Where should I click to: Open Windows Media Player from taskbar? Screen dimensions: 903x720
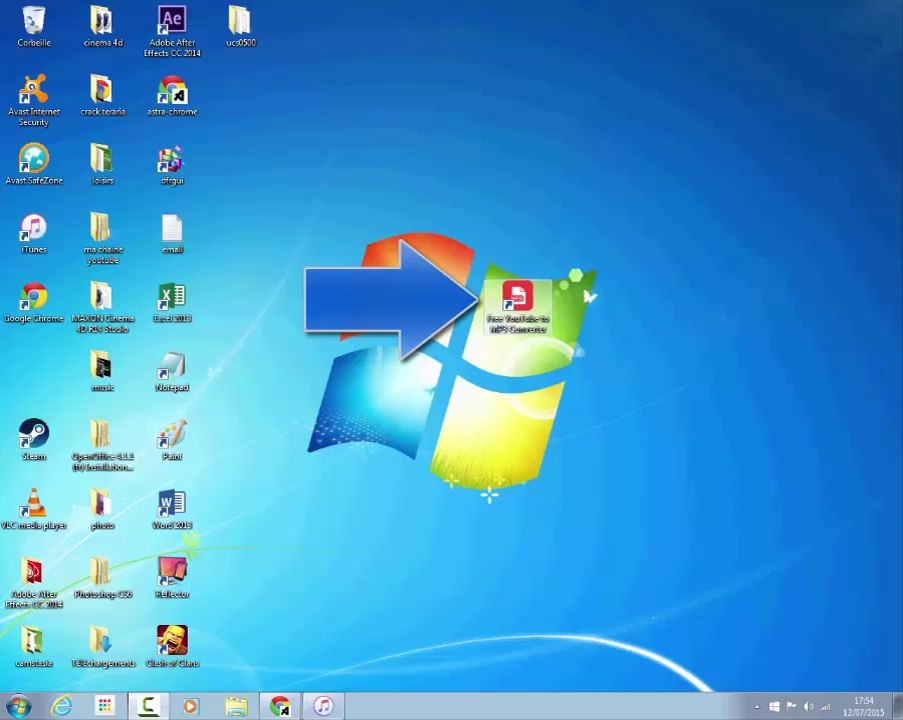191,706
